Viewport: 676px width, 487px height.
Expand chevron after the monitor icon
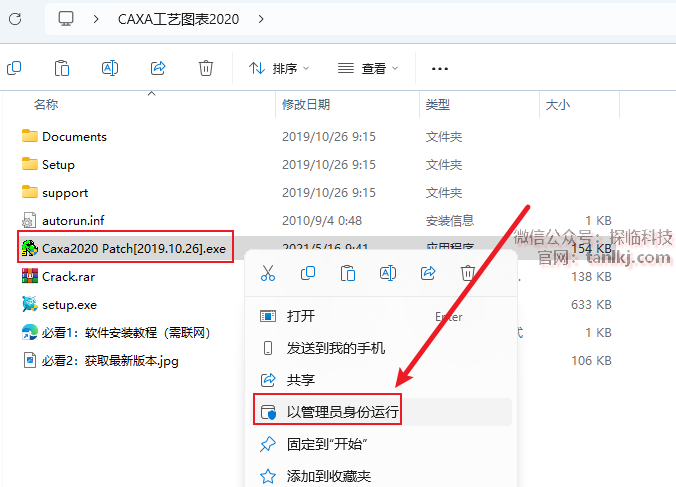(x=96, y=19)
